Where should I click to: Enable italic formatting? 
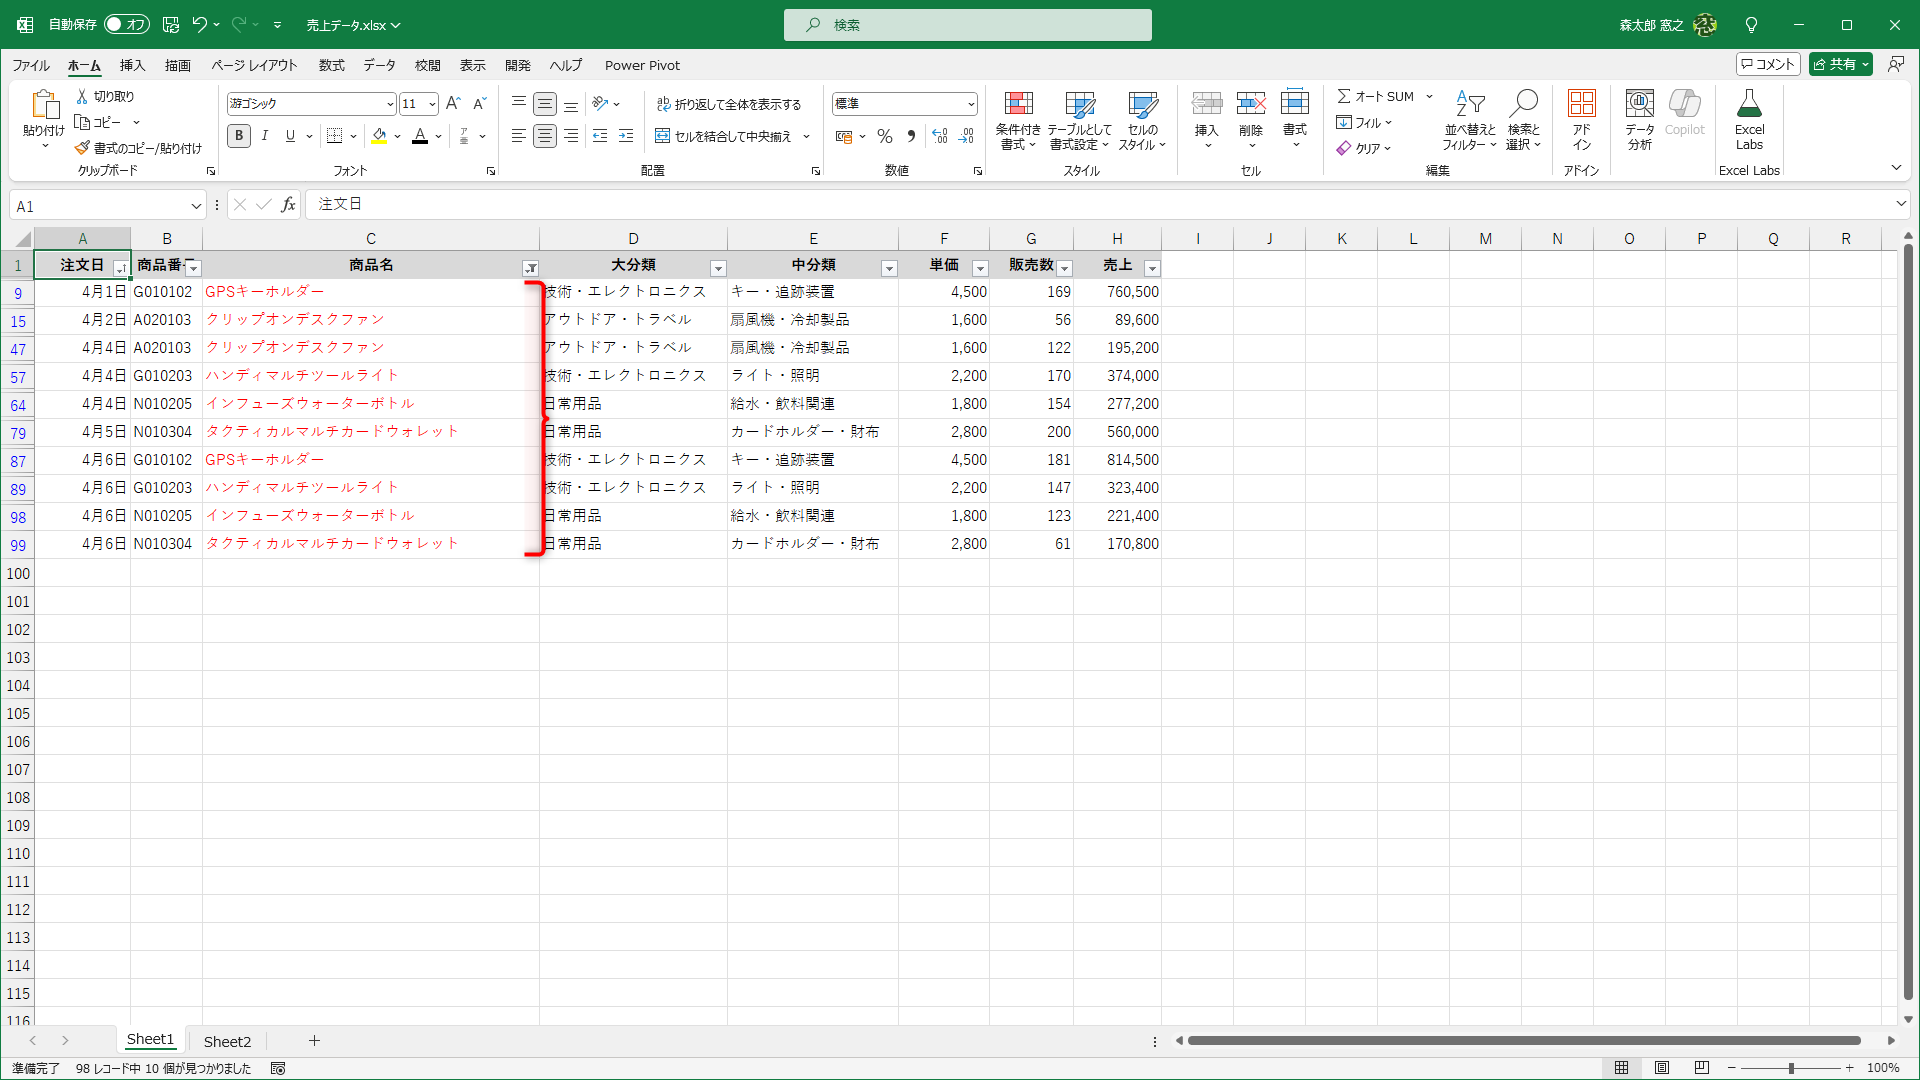point(264,136)
